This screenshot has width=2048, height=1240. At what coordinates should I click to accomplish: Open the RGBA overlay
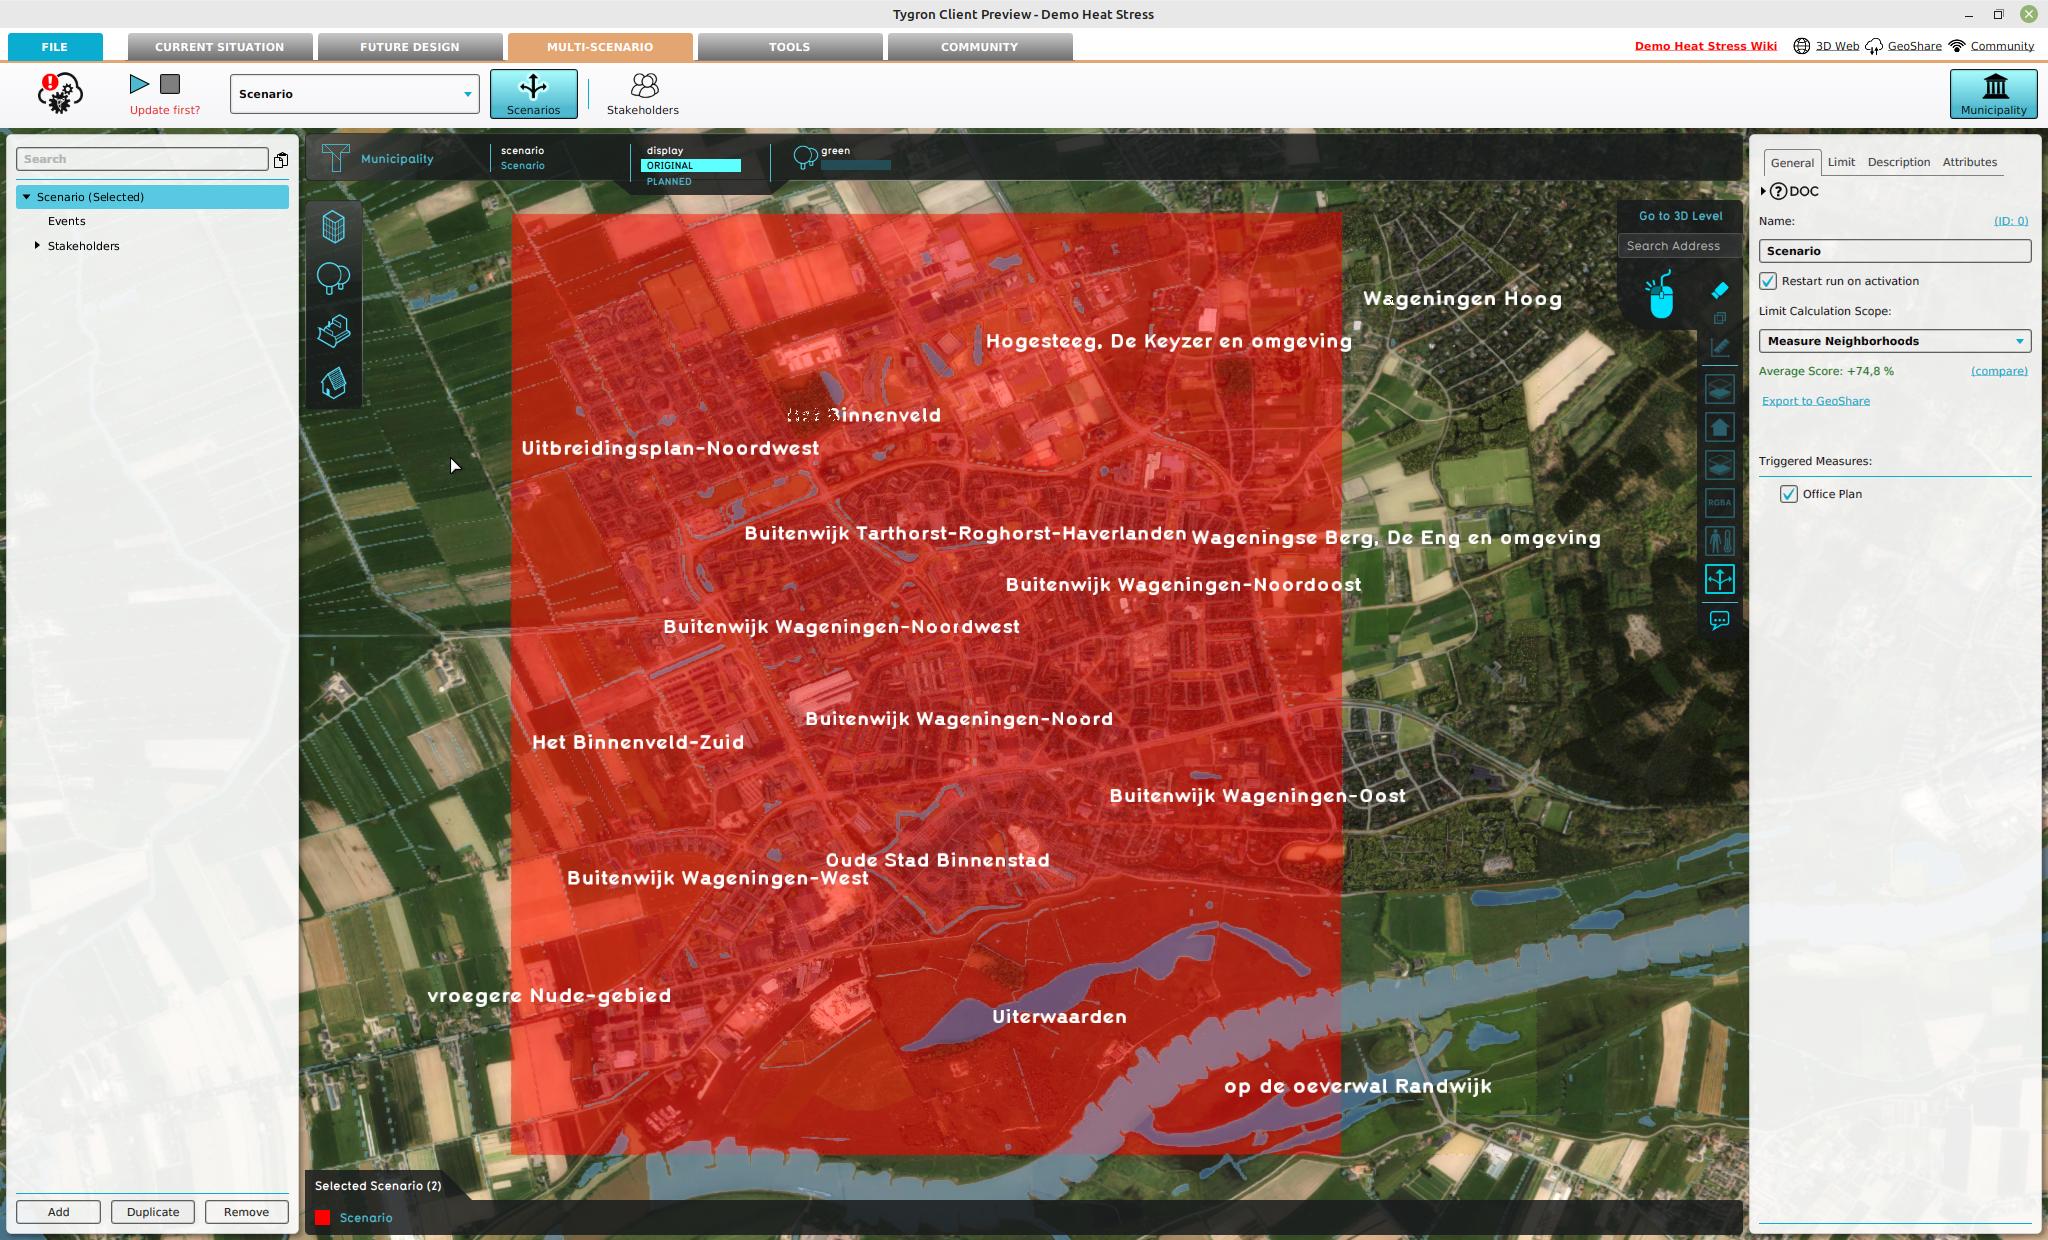[x=1719, y=503]
